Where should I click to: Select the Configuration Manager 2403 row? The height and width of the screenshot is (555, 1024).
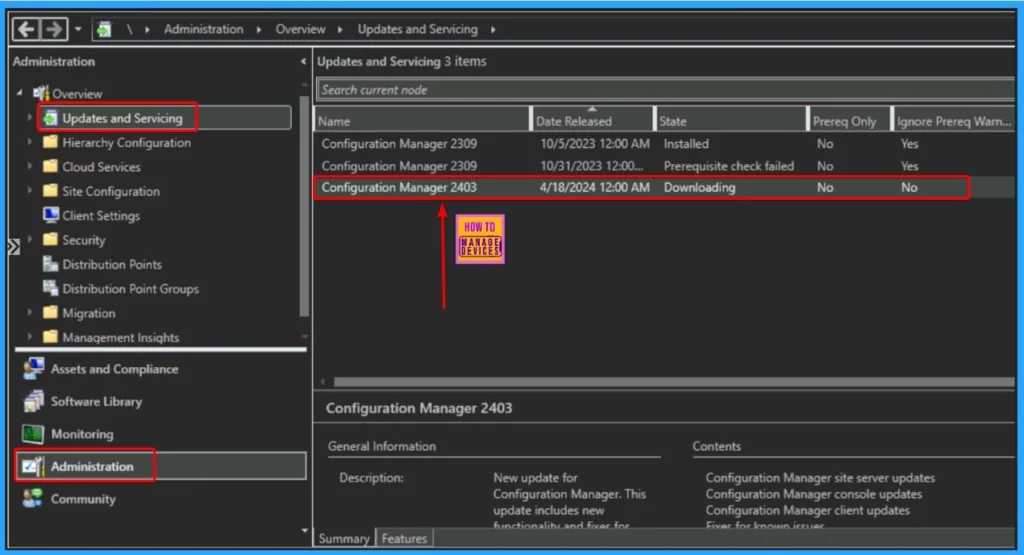(665, 187)
